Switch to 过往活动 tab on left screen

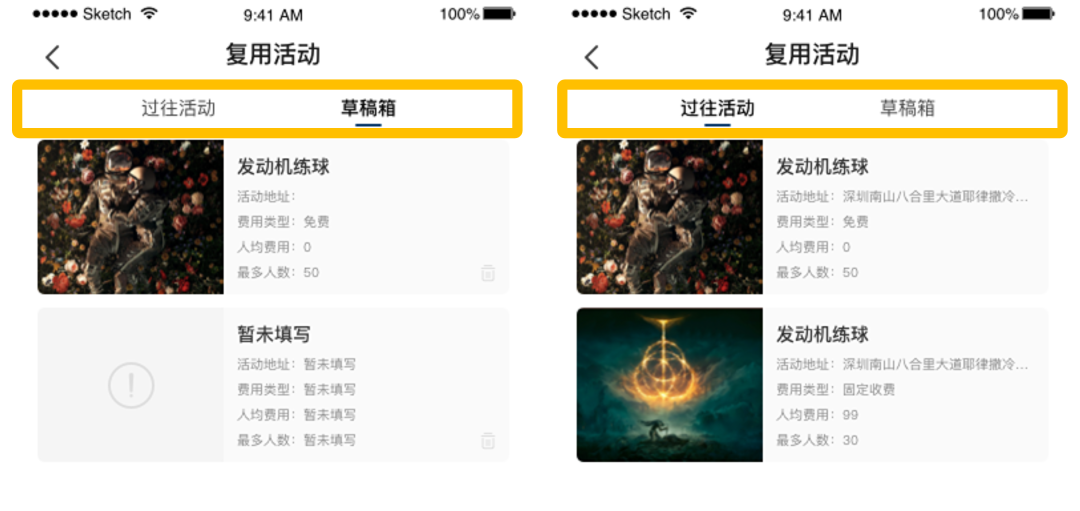[x=178, y=108]
